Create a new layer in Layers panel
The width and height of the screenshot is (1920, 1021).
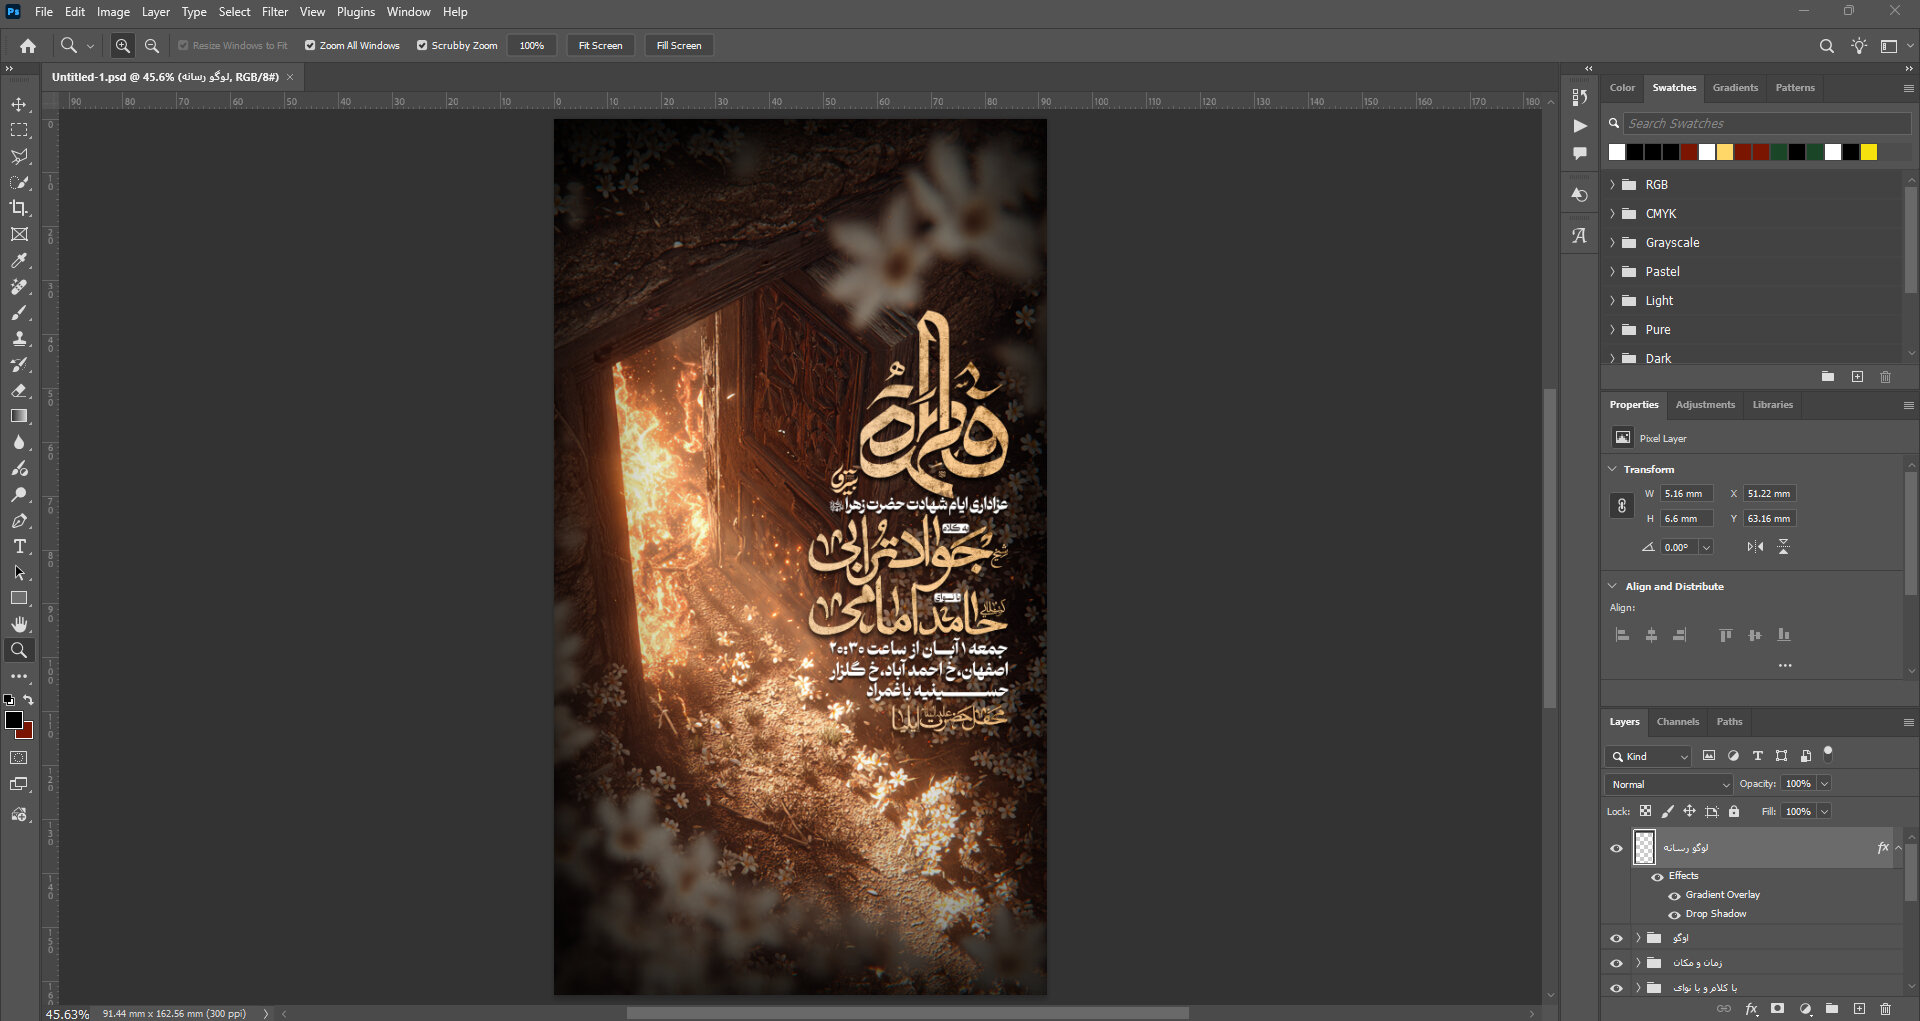pyautogui.click(x=1859, y=1009)
